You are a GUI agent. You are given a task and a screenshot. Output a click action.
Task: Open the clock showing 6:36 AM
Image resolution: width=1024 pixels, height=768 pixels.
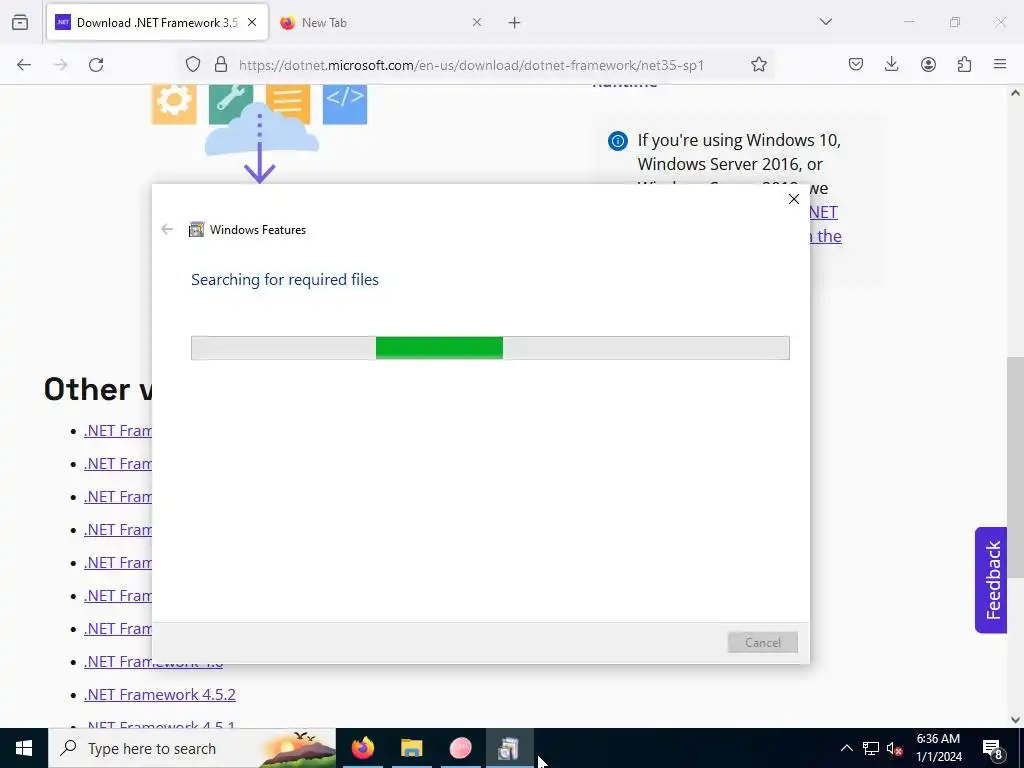point(938,748)
